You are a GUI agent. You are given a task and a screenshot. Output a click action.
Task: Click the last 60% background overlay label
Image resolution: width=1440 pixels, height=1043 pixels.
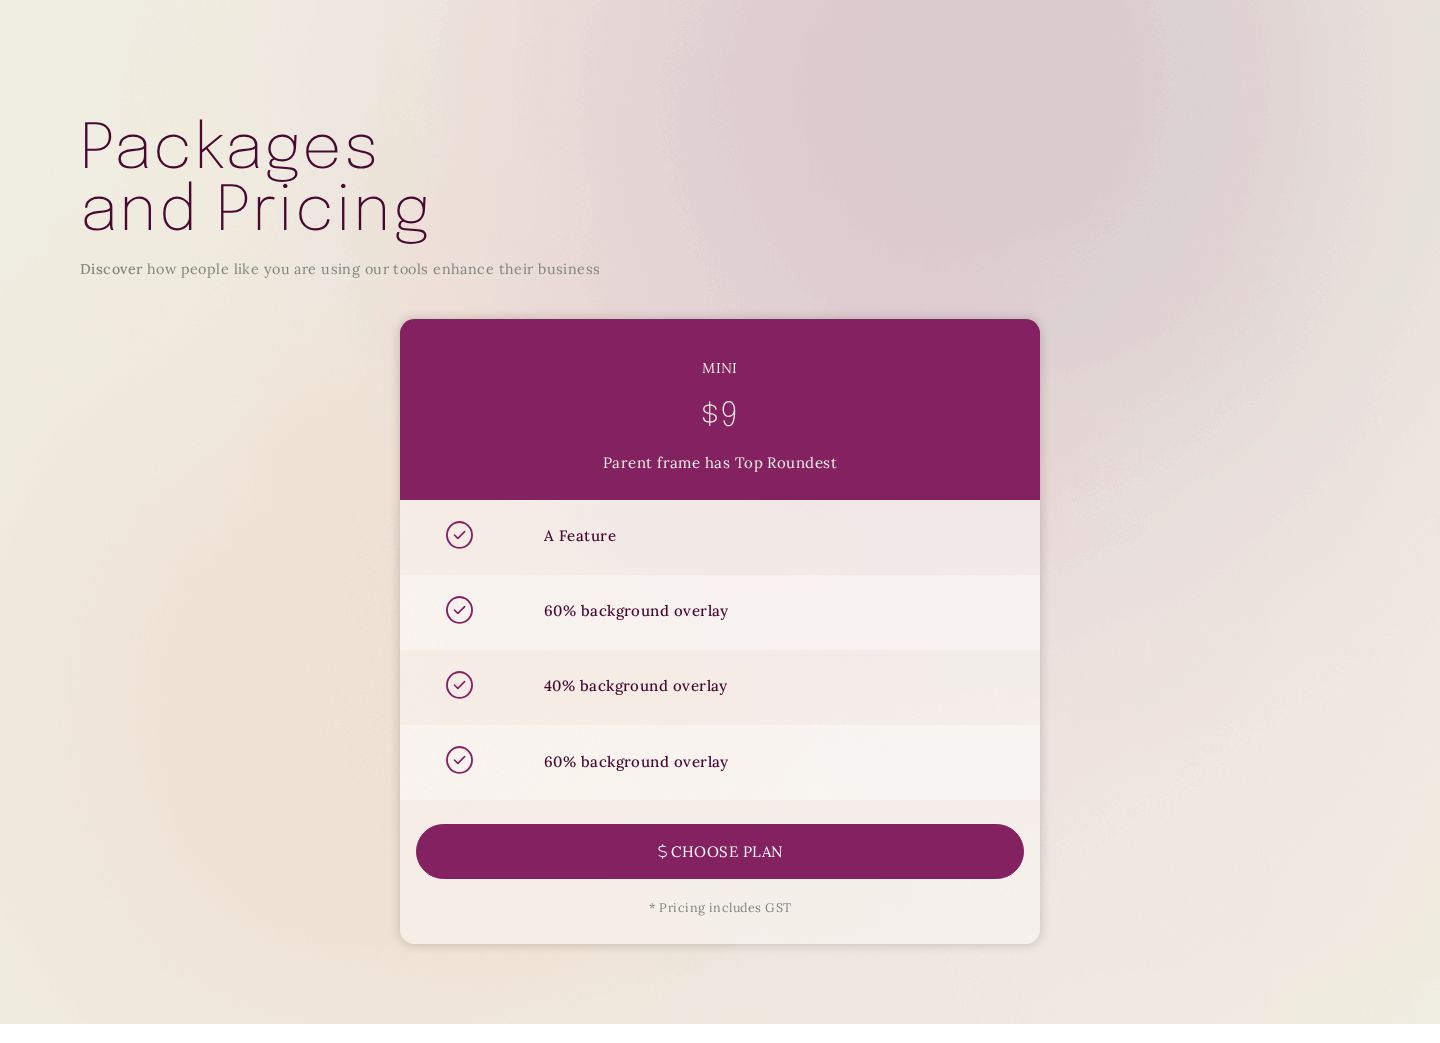point(636,761)
